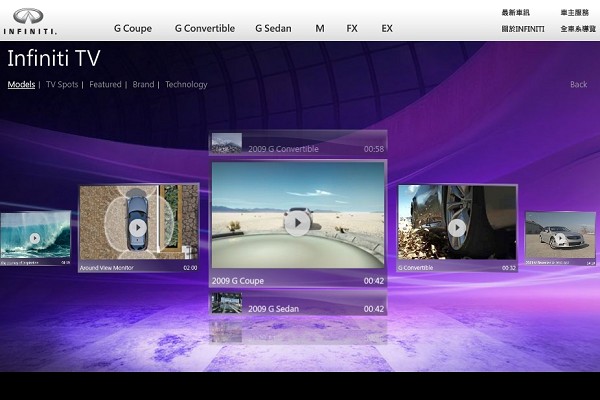
Task: Play the ocean wave video
Action: point(35,238)
